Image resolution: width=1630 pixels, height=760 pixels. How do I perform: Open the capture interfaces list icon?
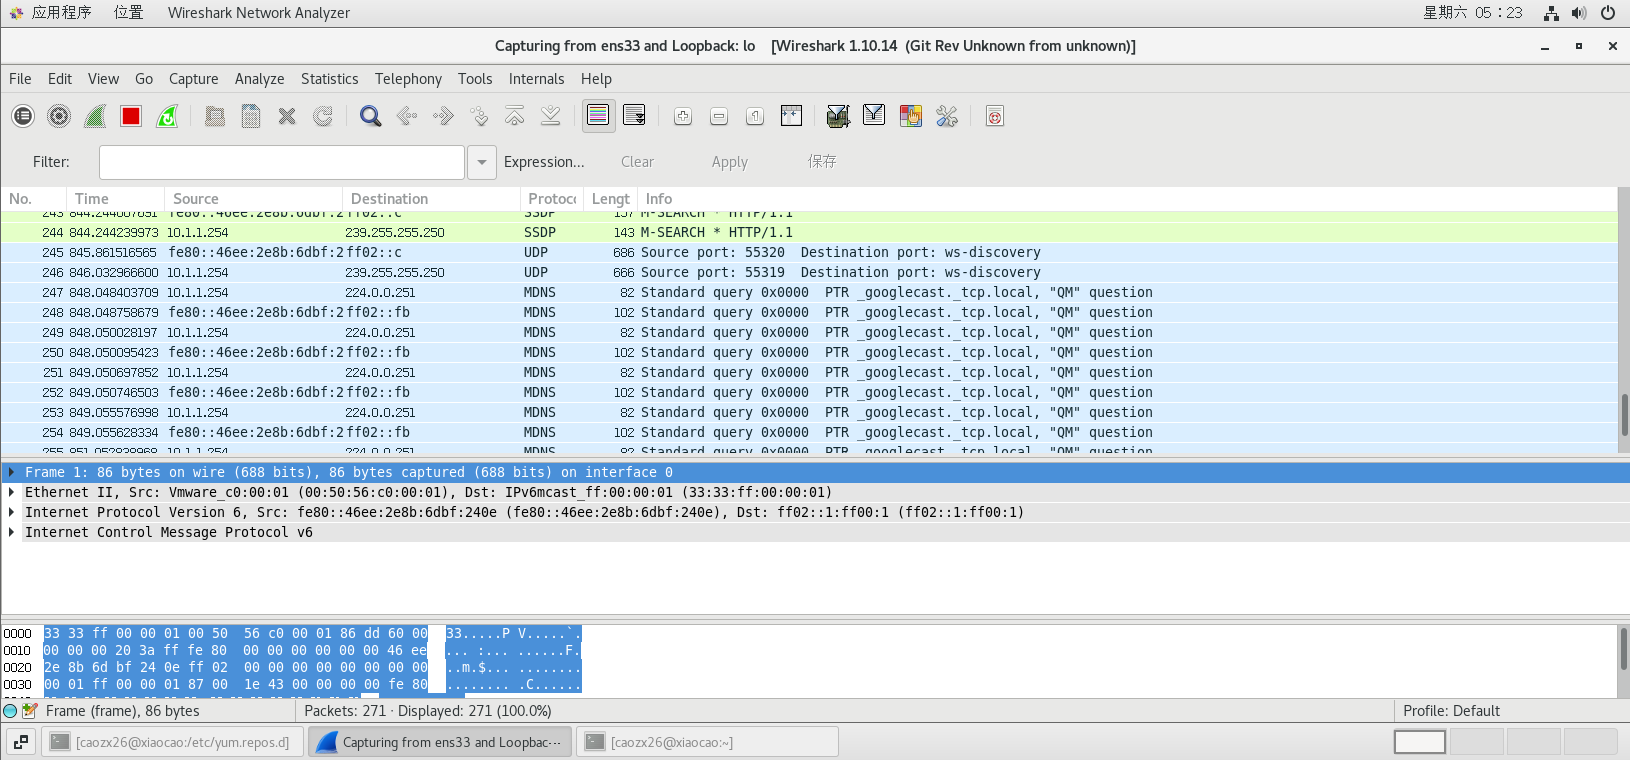pos(23,116)
